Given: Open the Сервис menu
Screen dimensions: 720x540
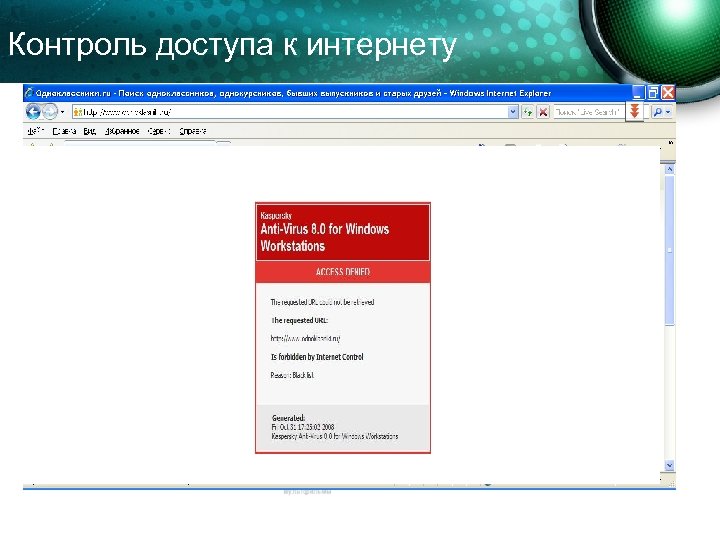Looking at the screenshot, I should tap(159, 131).
